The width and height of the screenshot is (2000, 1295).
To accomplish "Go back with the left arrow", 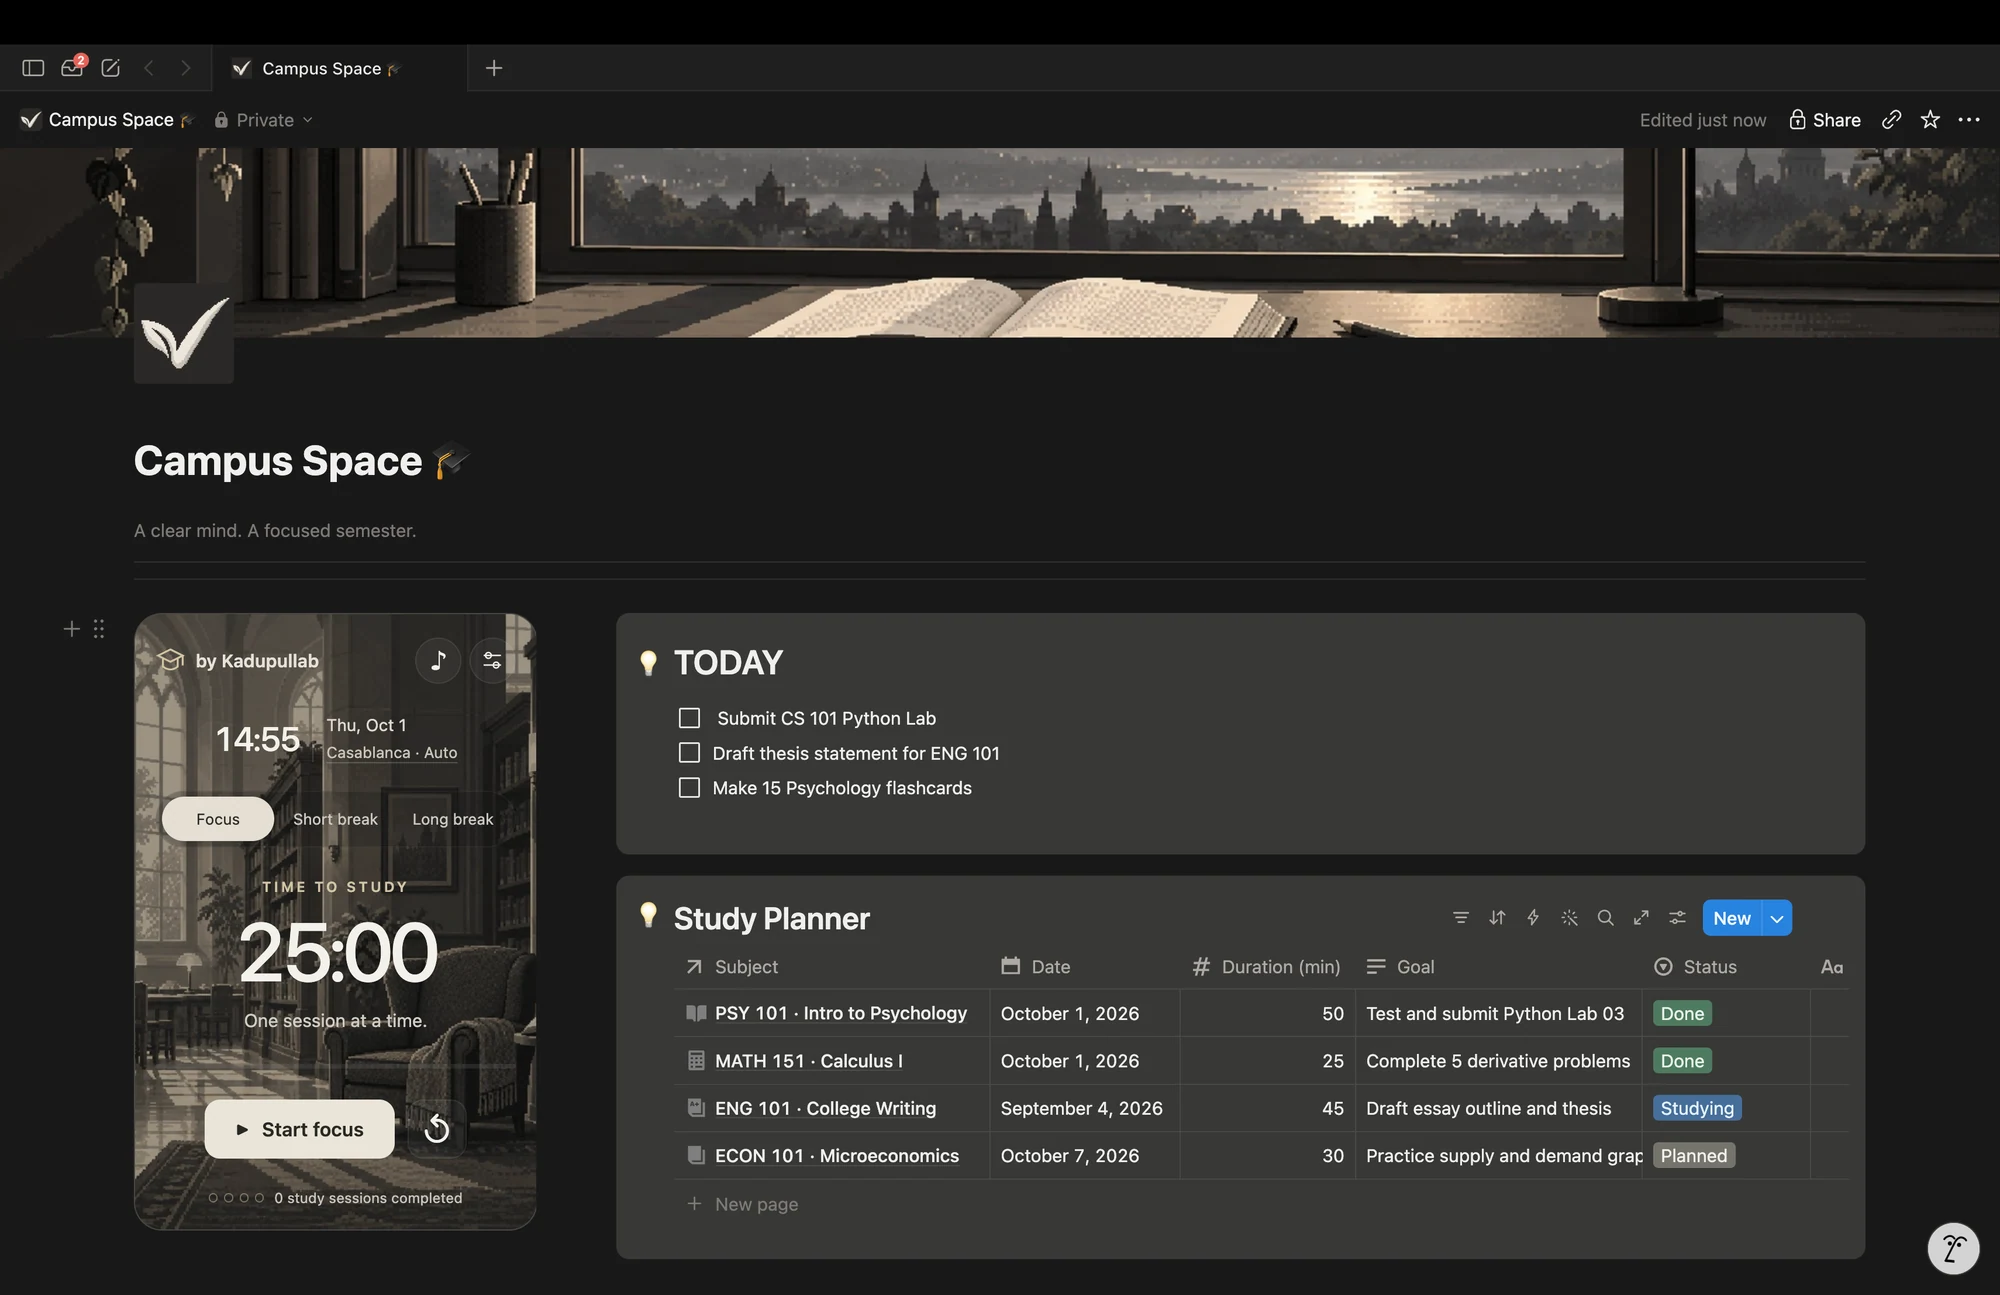I will tap(150, 68).
